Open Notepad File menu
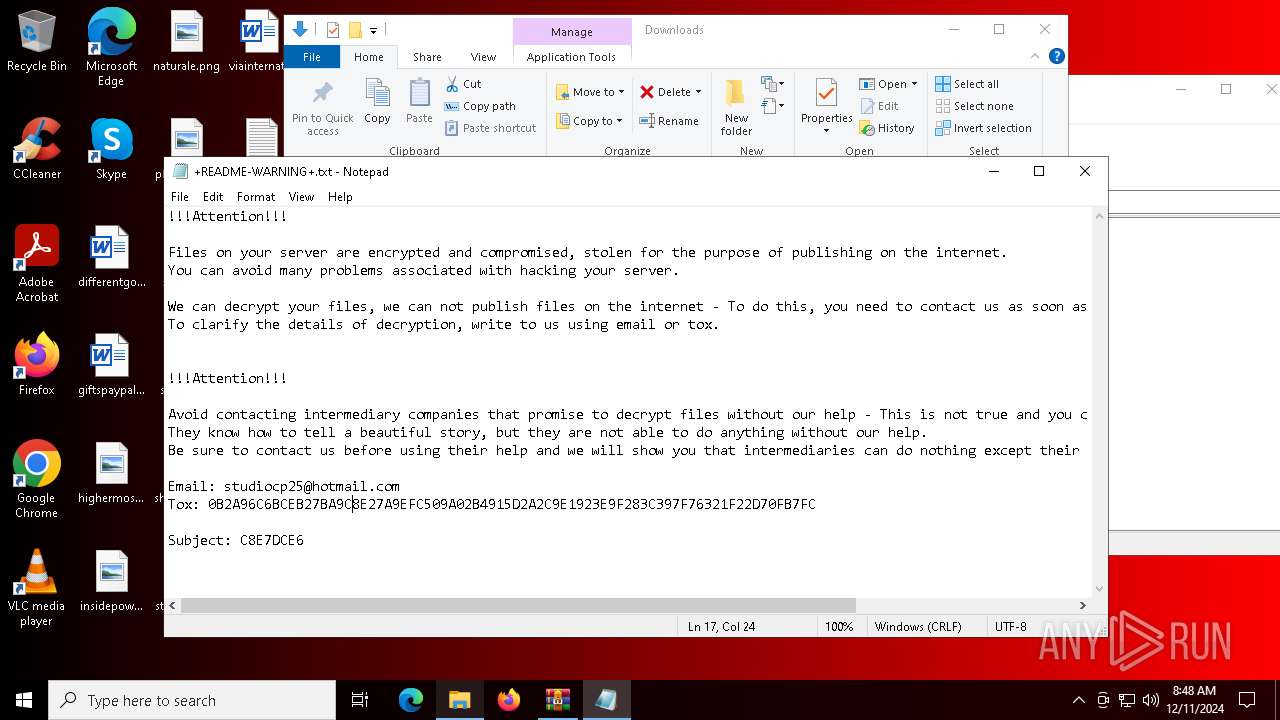The width and height of the screenshot is (1280, 720). 180,197
